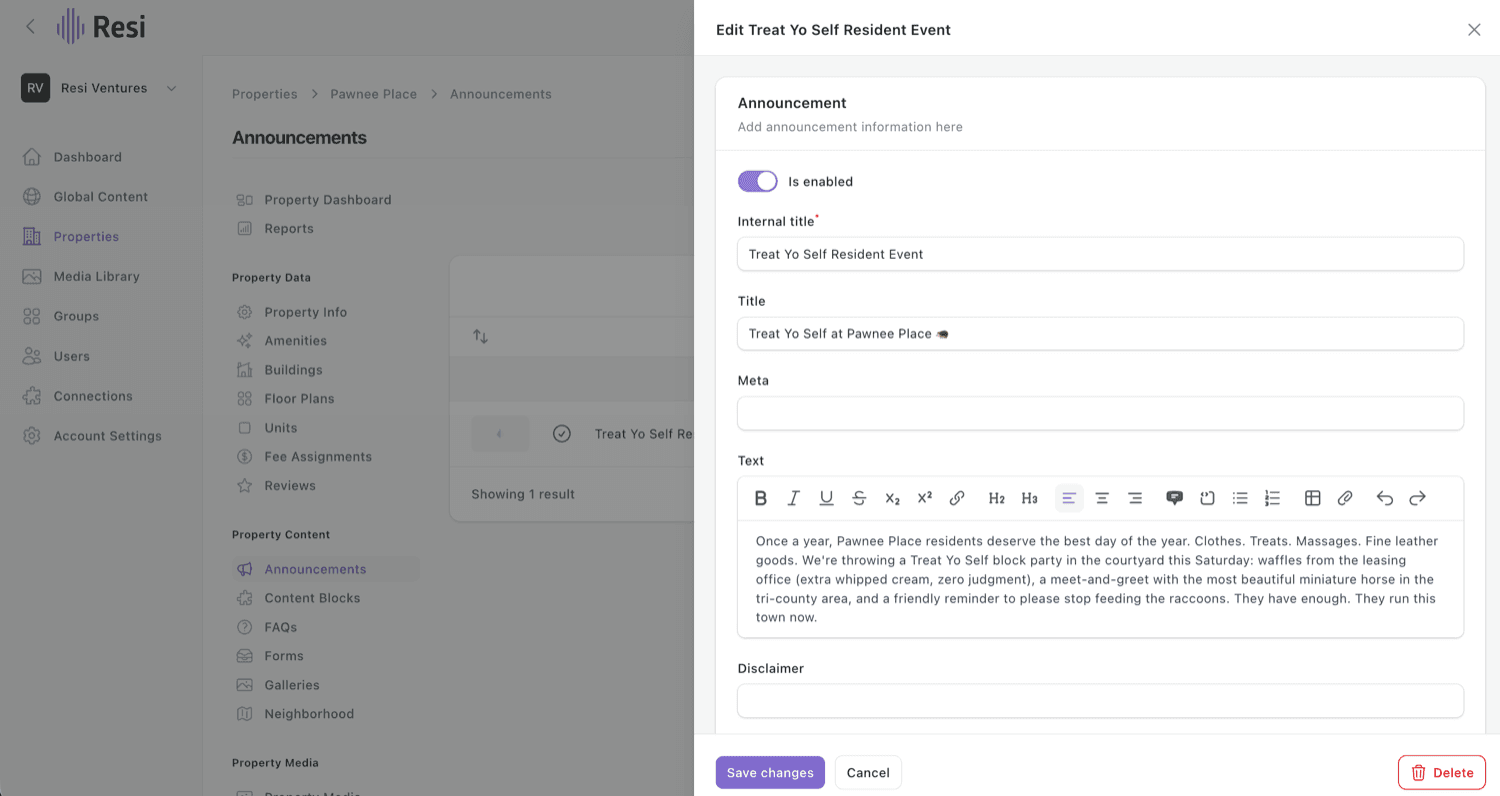1500x796 pixels.
Task: Save changes to the announcement
Action: [x=770, y=773]
